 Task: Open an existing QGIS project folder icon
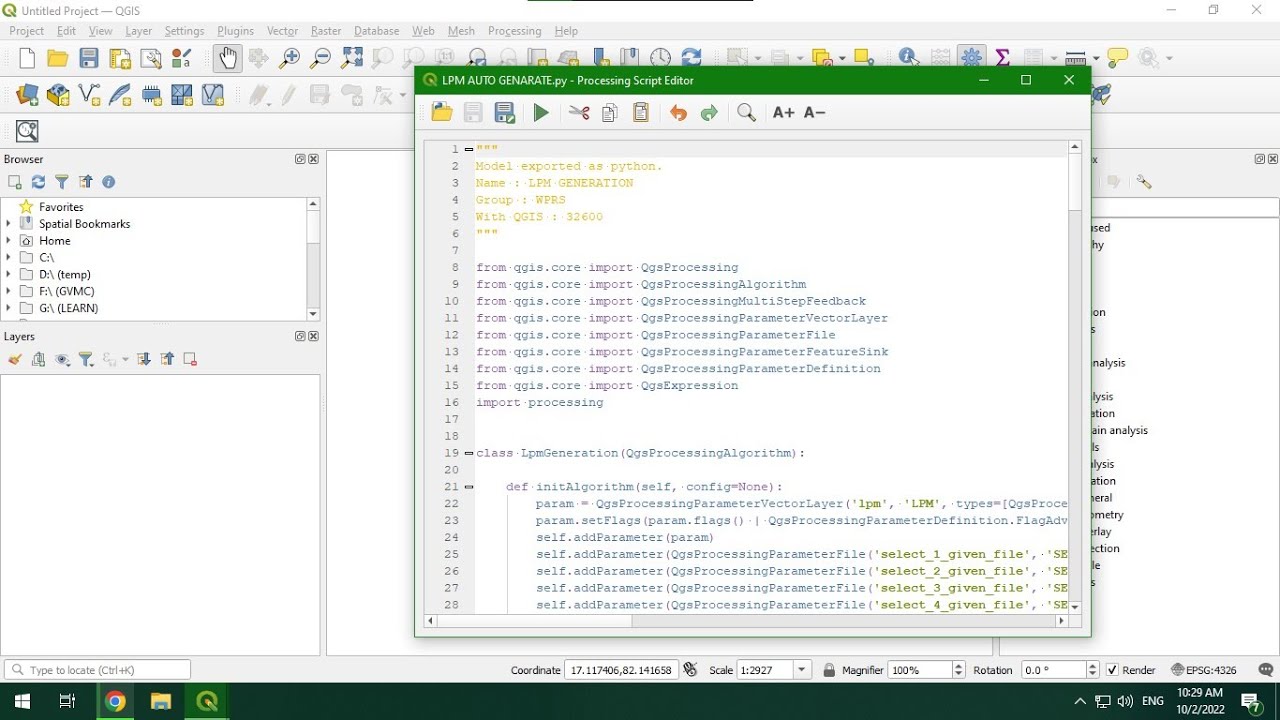coord(58,58)
